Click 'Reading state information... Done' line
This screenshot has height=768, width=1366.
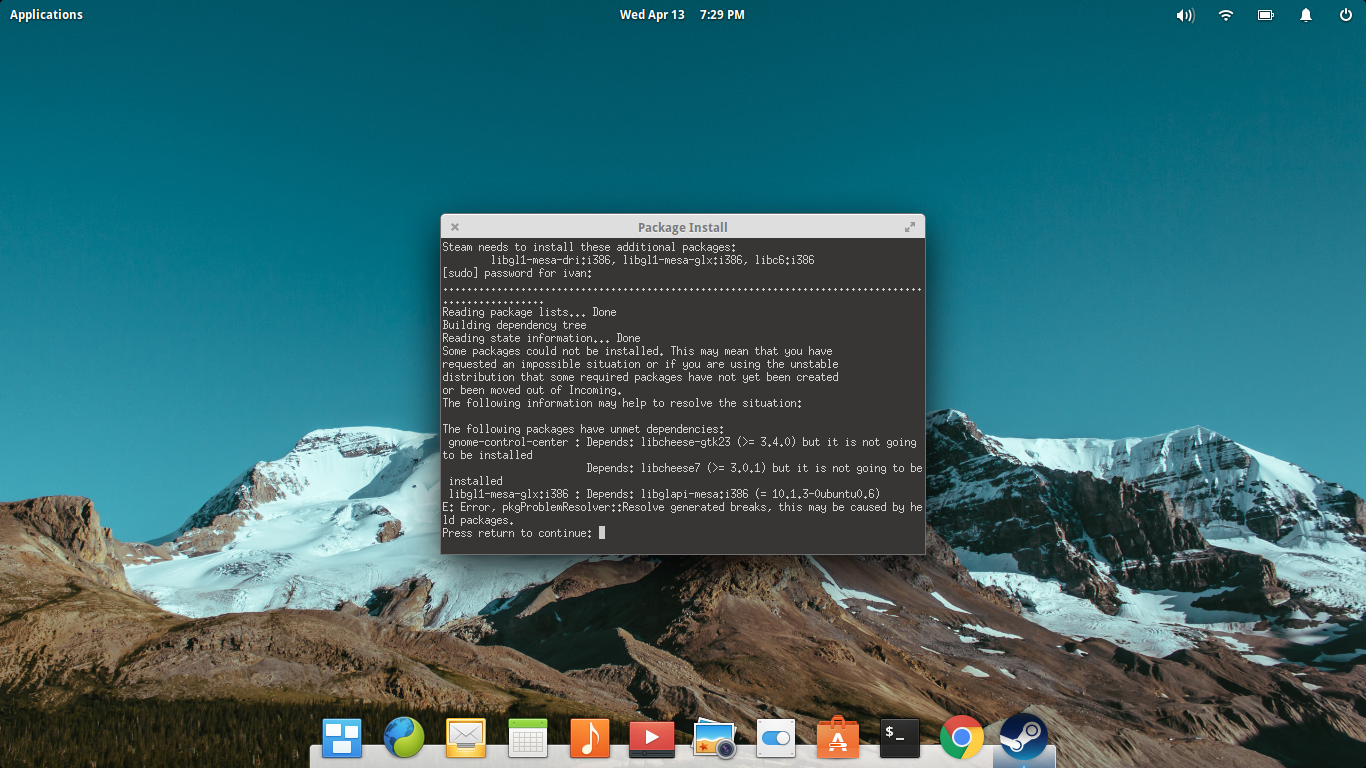click(541, 338)
